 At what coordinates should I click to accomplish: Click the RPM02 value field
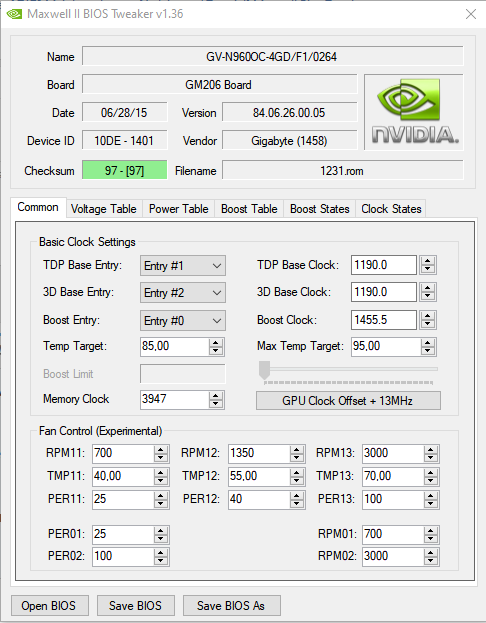pyautogui.click(x=393, y=557)
